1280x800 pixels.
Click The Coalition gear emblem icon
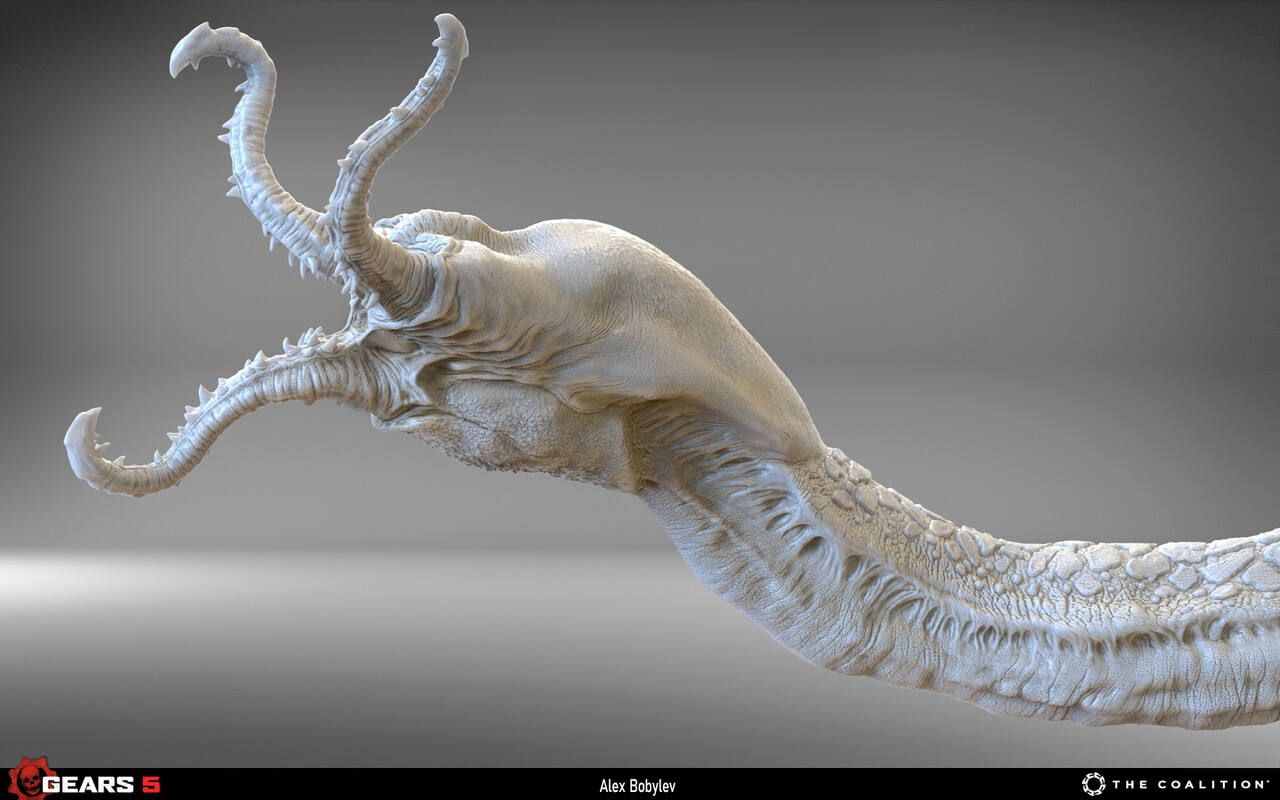tap(1094, 784)
